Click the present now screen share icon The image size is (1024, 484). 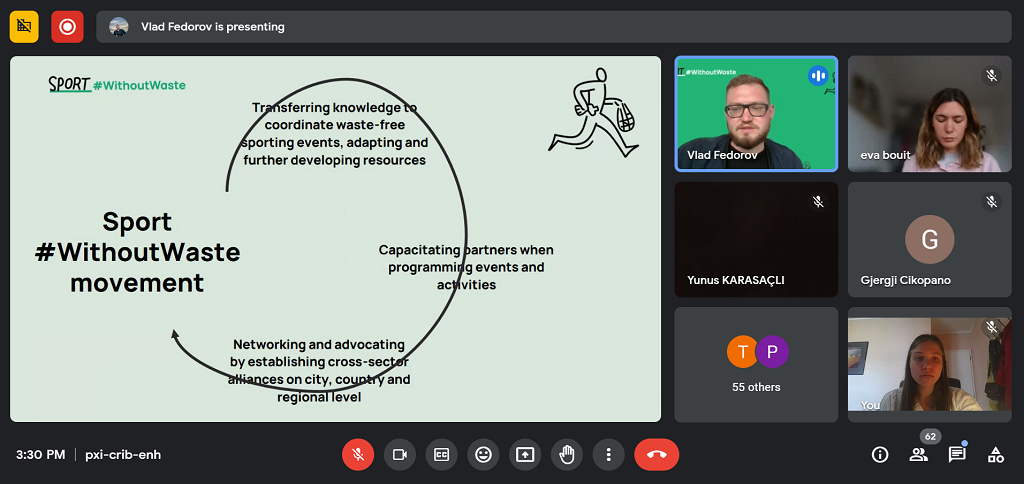525,455
